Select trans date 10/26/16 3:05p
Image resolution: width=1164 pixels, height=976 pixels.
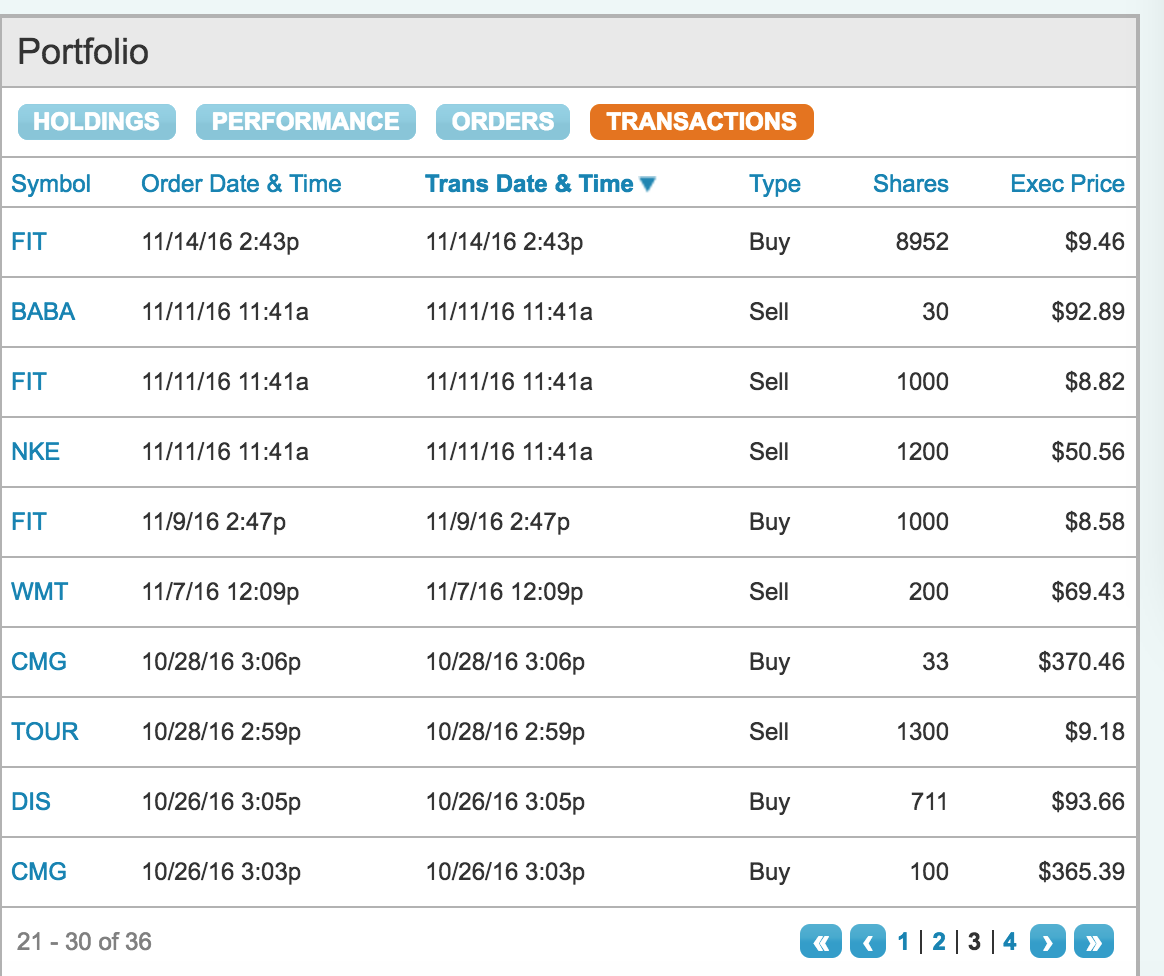pos(505,802)
